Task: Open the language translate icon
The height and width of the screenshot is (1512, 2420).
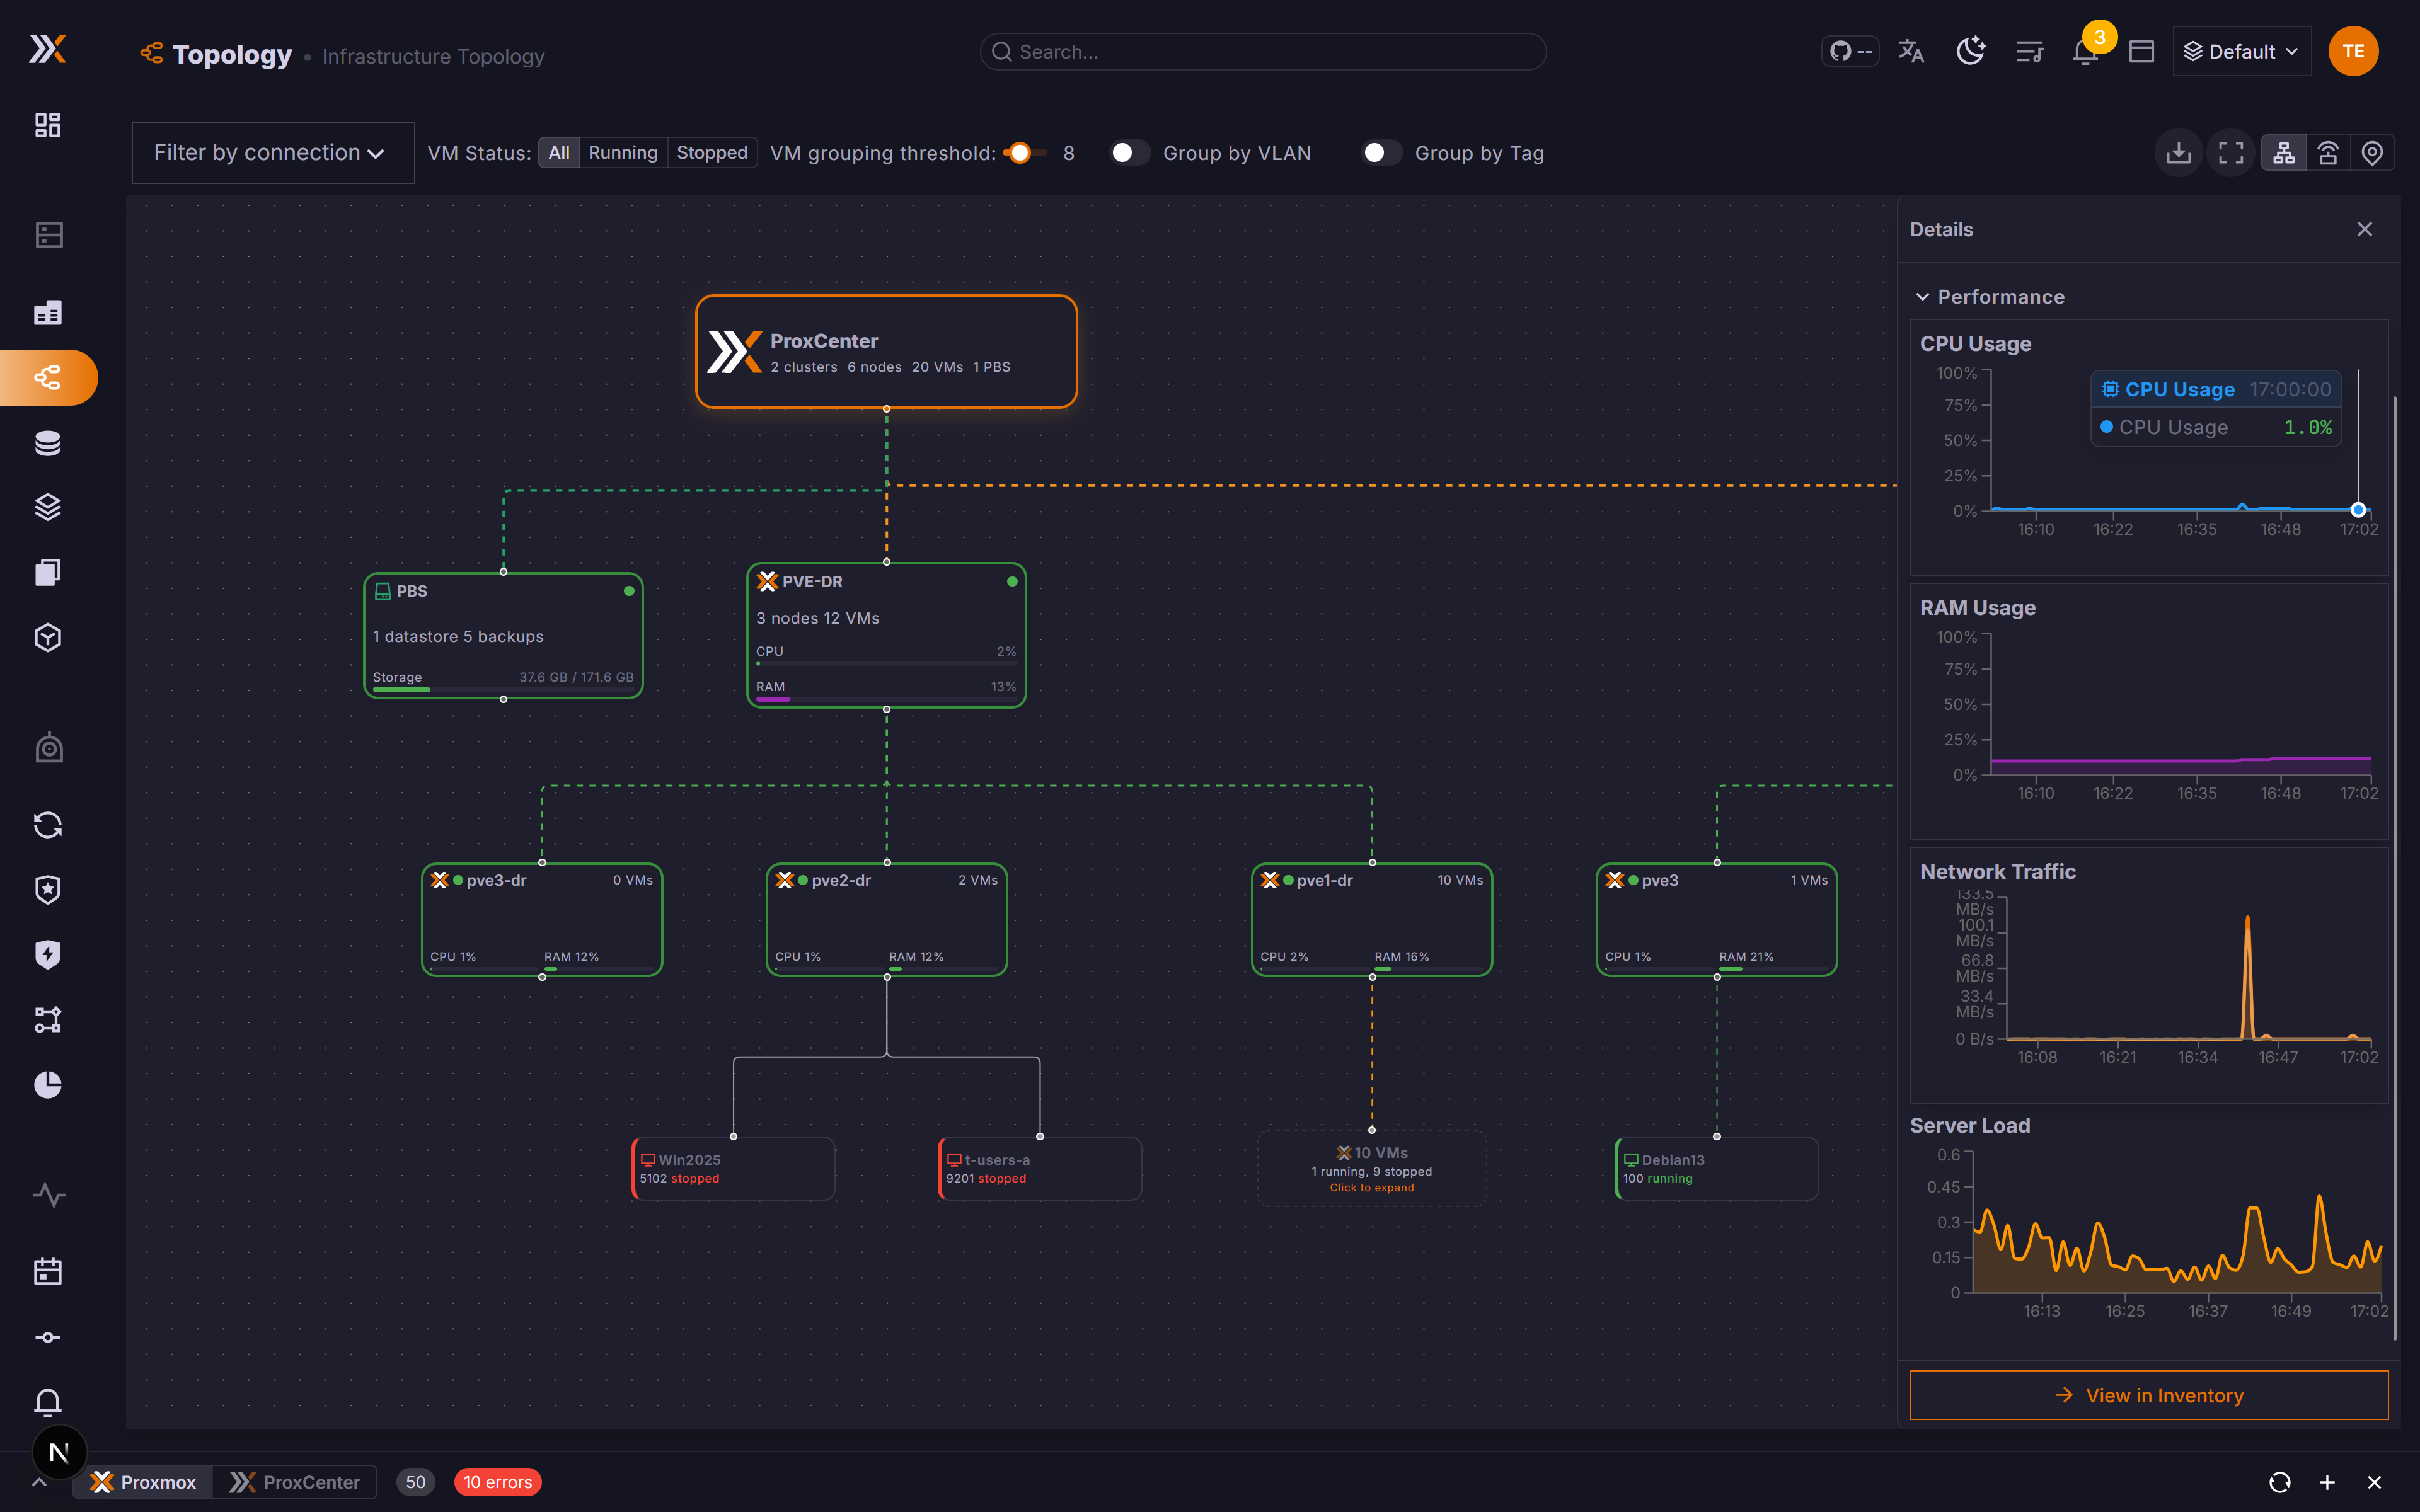Action: pyautogui.click(x=1911, y=51)
